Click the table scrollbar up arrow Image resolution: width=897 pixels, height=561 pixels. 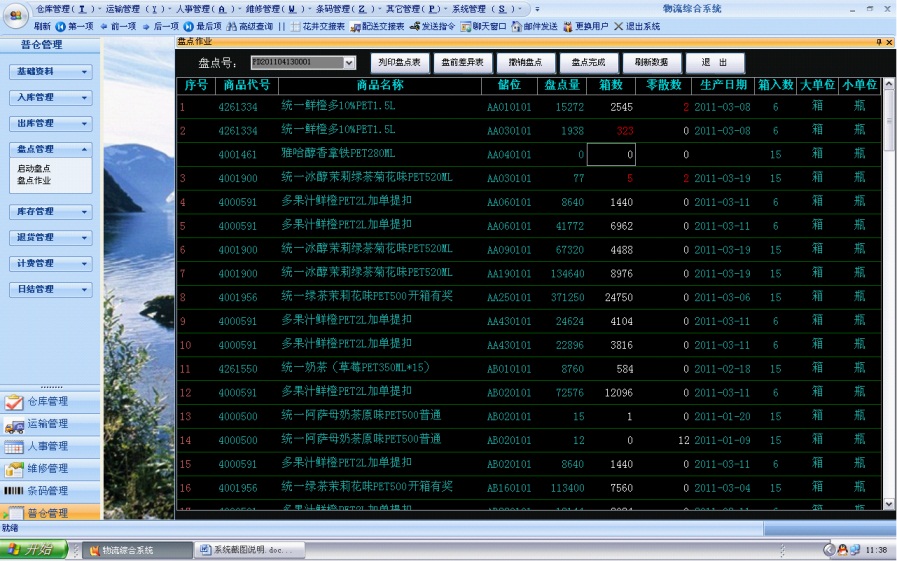pos(888,84)
